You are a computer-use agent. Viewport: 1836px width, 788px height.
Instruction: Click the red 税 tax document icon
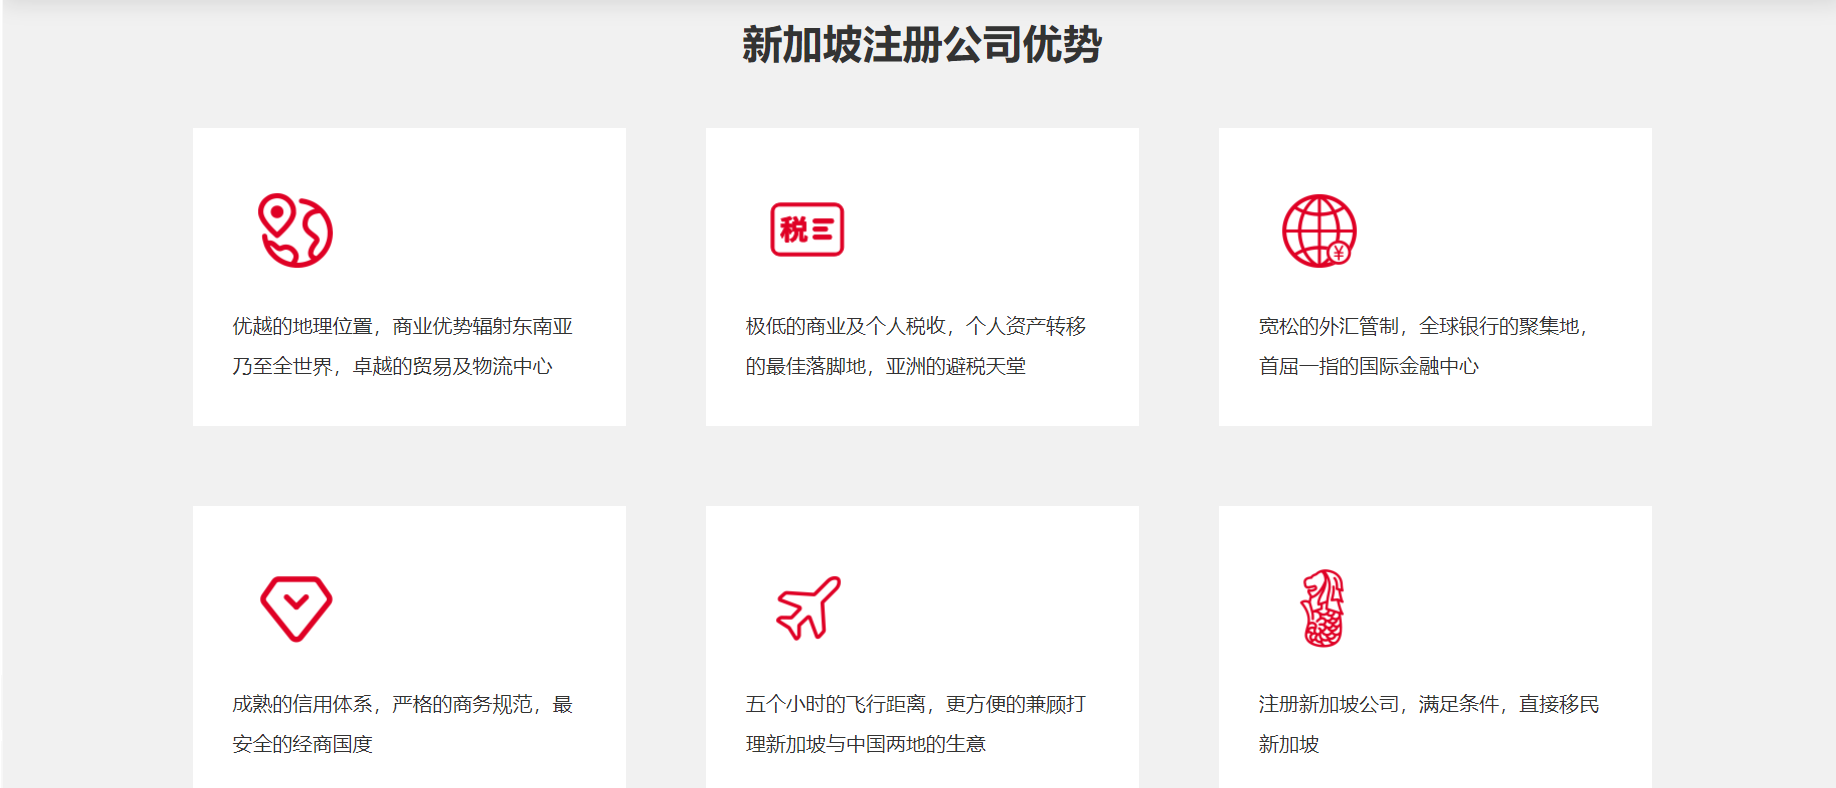point(807,230)
